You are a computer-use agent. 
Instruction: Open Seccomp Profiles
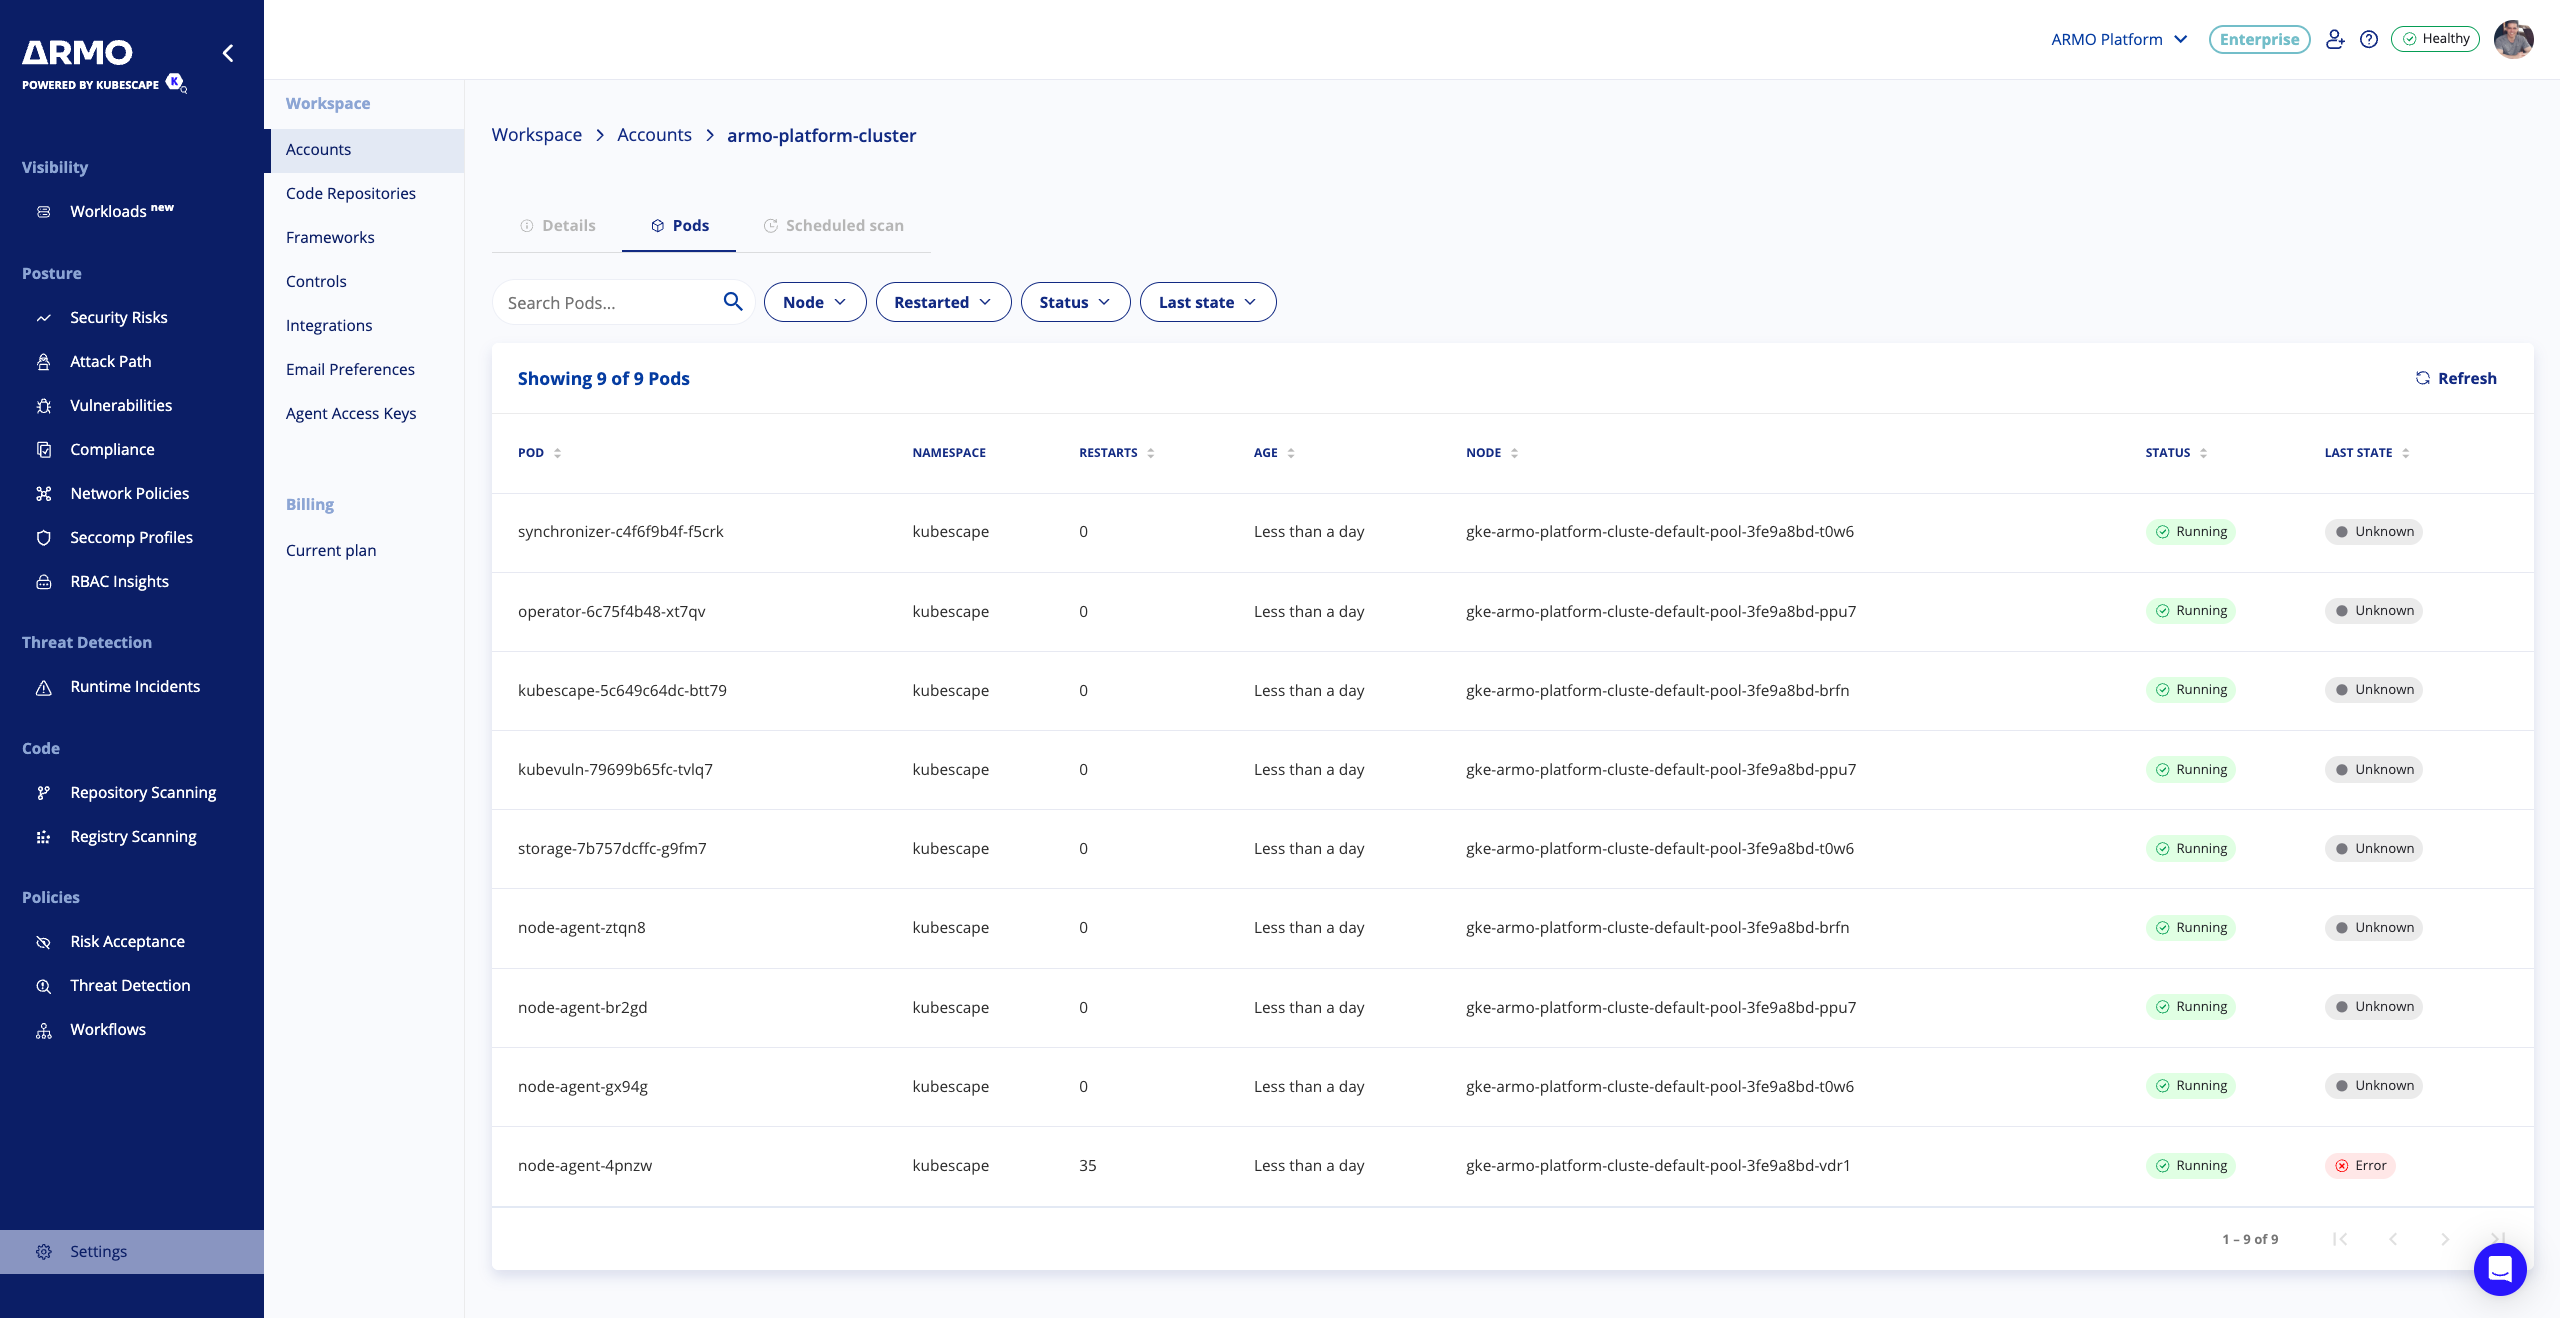[132, 537]
